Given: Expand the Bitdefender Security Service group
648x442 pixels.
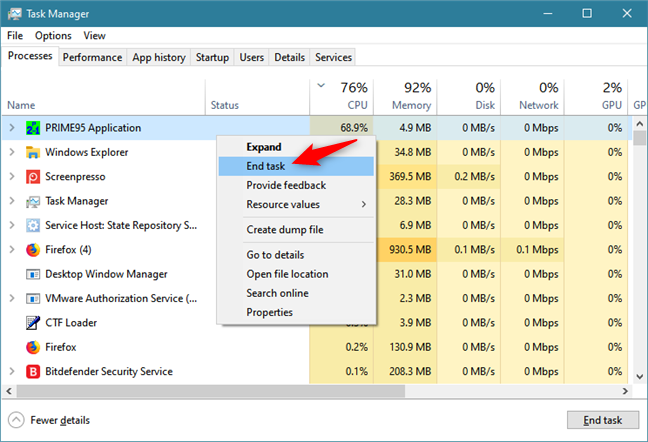Looking at the screenshot, I should (x=12, y=371).
